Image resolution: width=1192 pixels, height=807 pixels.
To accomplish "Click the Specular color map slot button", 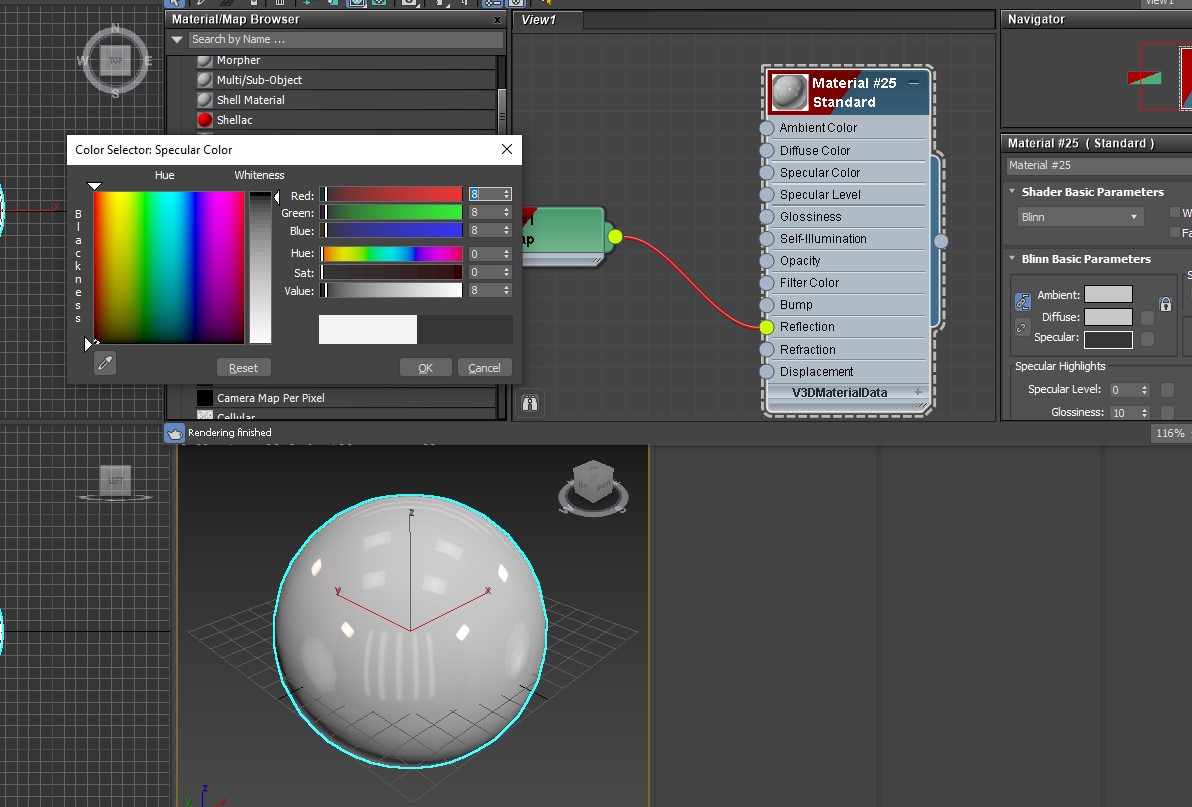I will [x=1148, y=339].
